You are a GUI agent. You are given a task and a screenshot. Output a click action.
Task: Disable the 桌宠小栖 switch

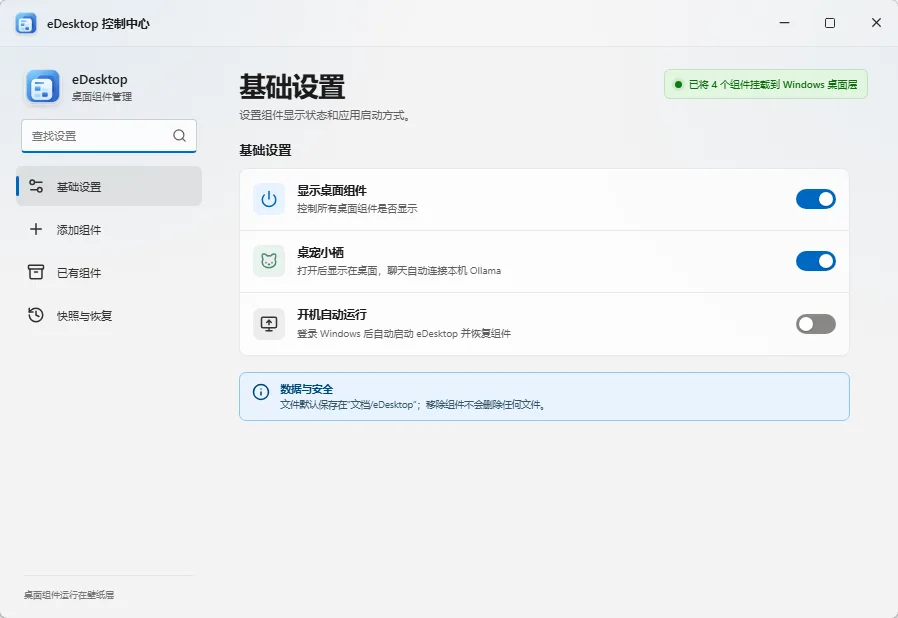(x=816, y=261)
